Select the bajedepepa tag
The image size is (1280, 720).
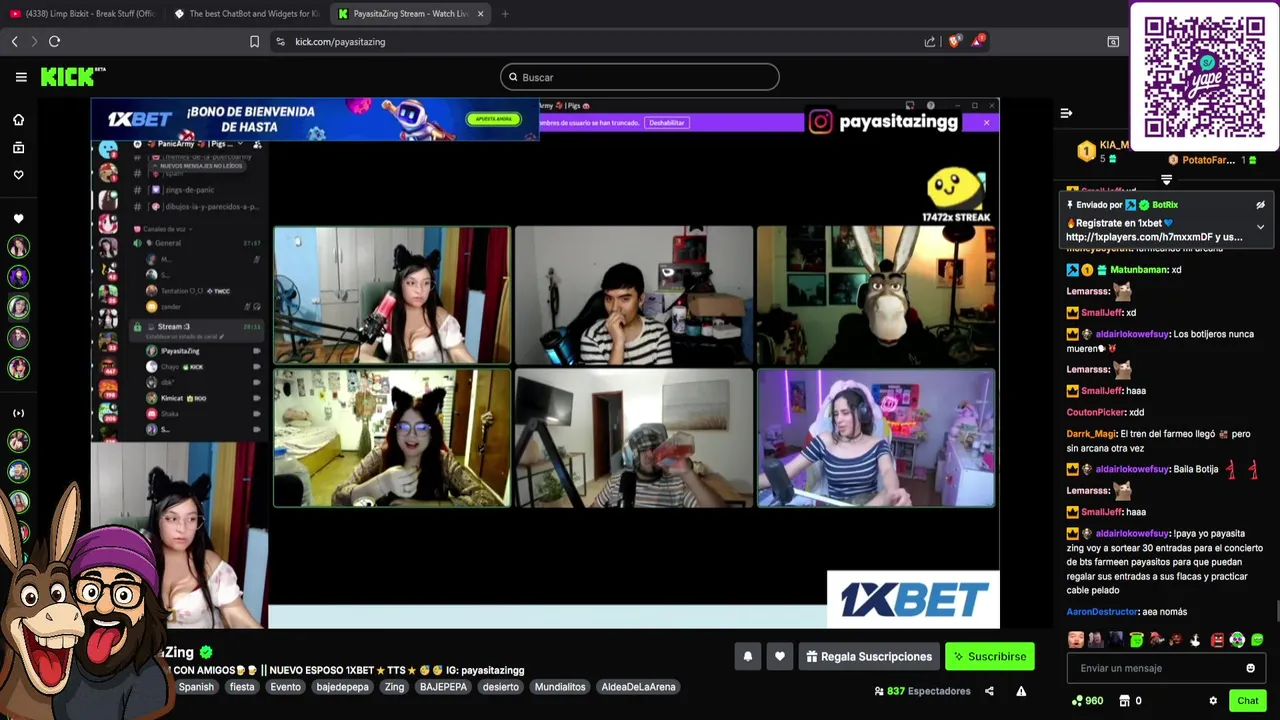coord(343,687)
